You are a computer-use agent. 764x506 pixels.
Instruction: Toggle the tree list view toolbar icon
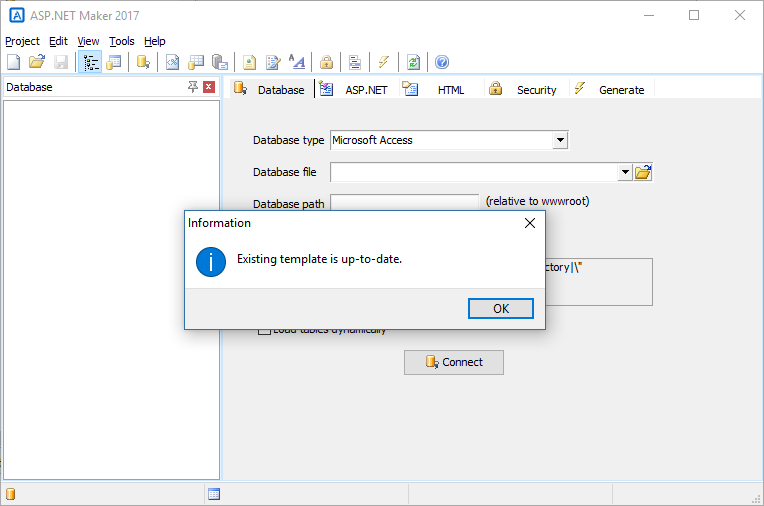pyautogui.click(x=90, y=62)
